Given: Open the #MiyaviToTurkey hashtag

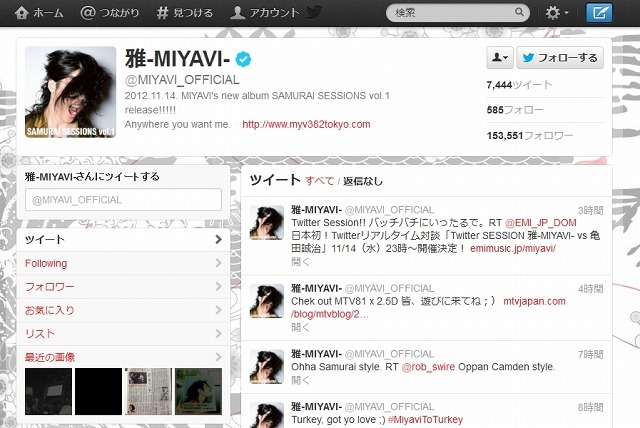Looking at the screenshot, I should pos(425,420).
